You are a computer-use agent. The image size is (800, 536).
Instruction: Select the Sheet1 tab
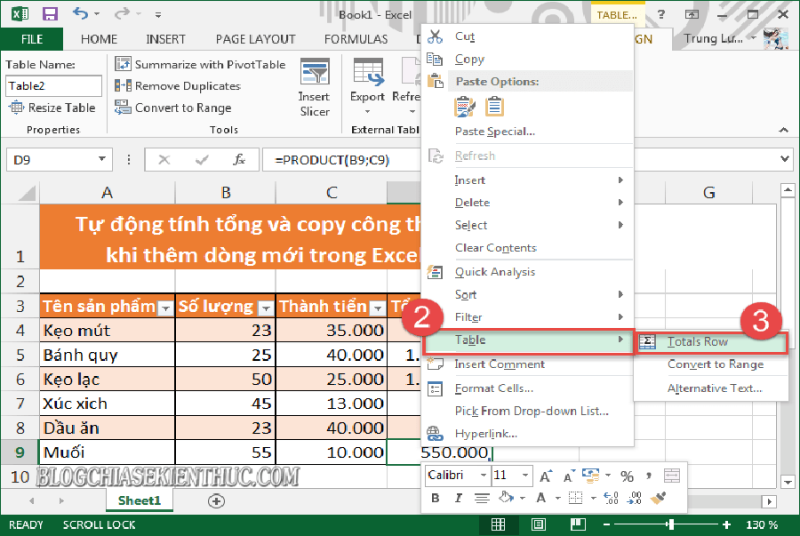[x=139, y=501]
